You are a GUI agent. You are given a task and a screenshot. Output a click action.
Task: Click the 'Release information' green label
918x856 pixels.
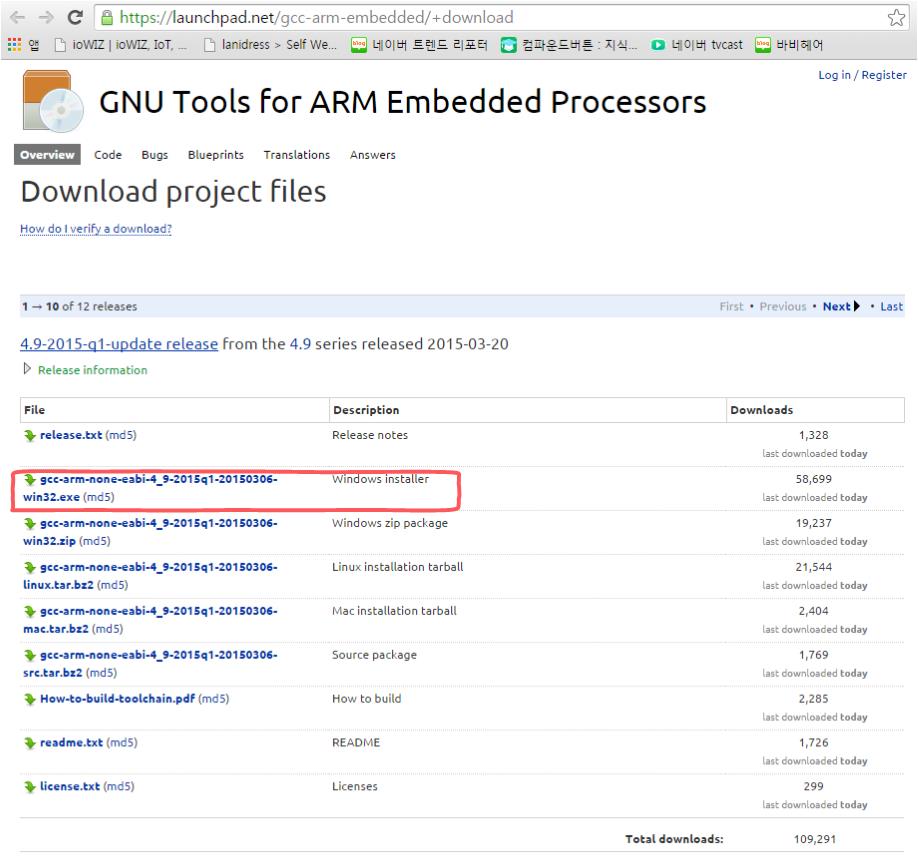(93, 370)
